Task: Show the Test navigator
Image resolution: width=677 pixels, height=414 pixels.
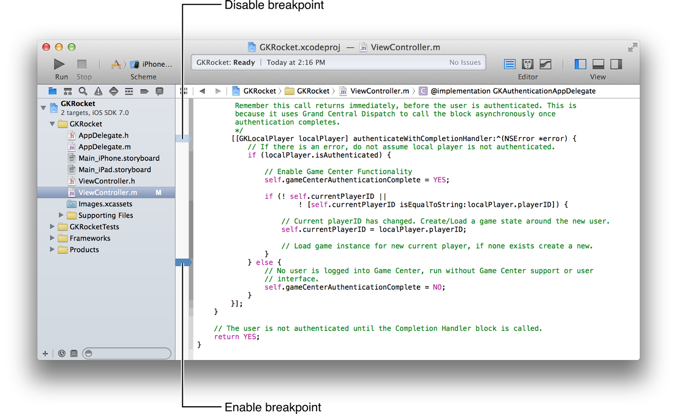Action: click(114, 91)
